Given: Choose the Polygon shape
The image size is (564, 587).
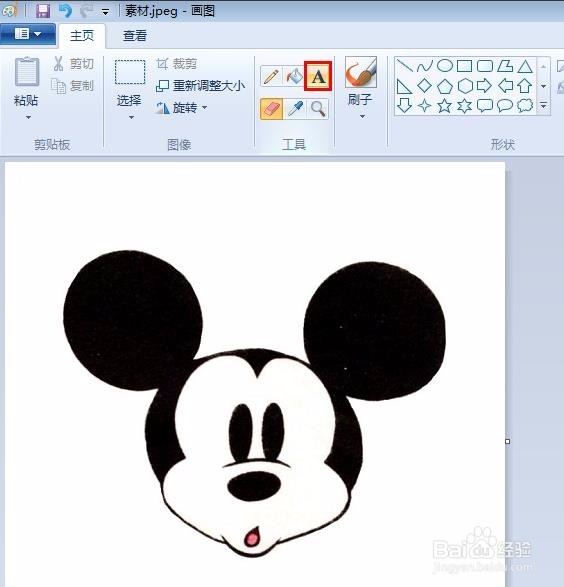Looking at the screenshot, I should (505, 66).
